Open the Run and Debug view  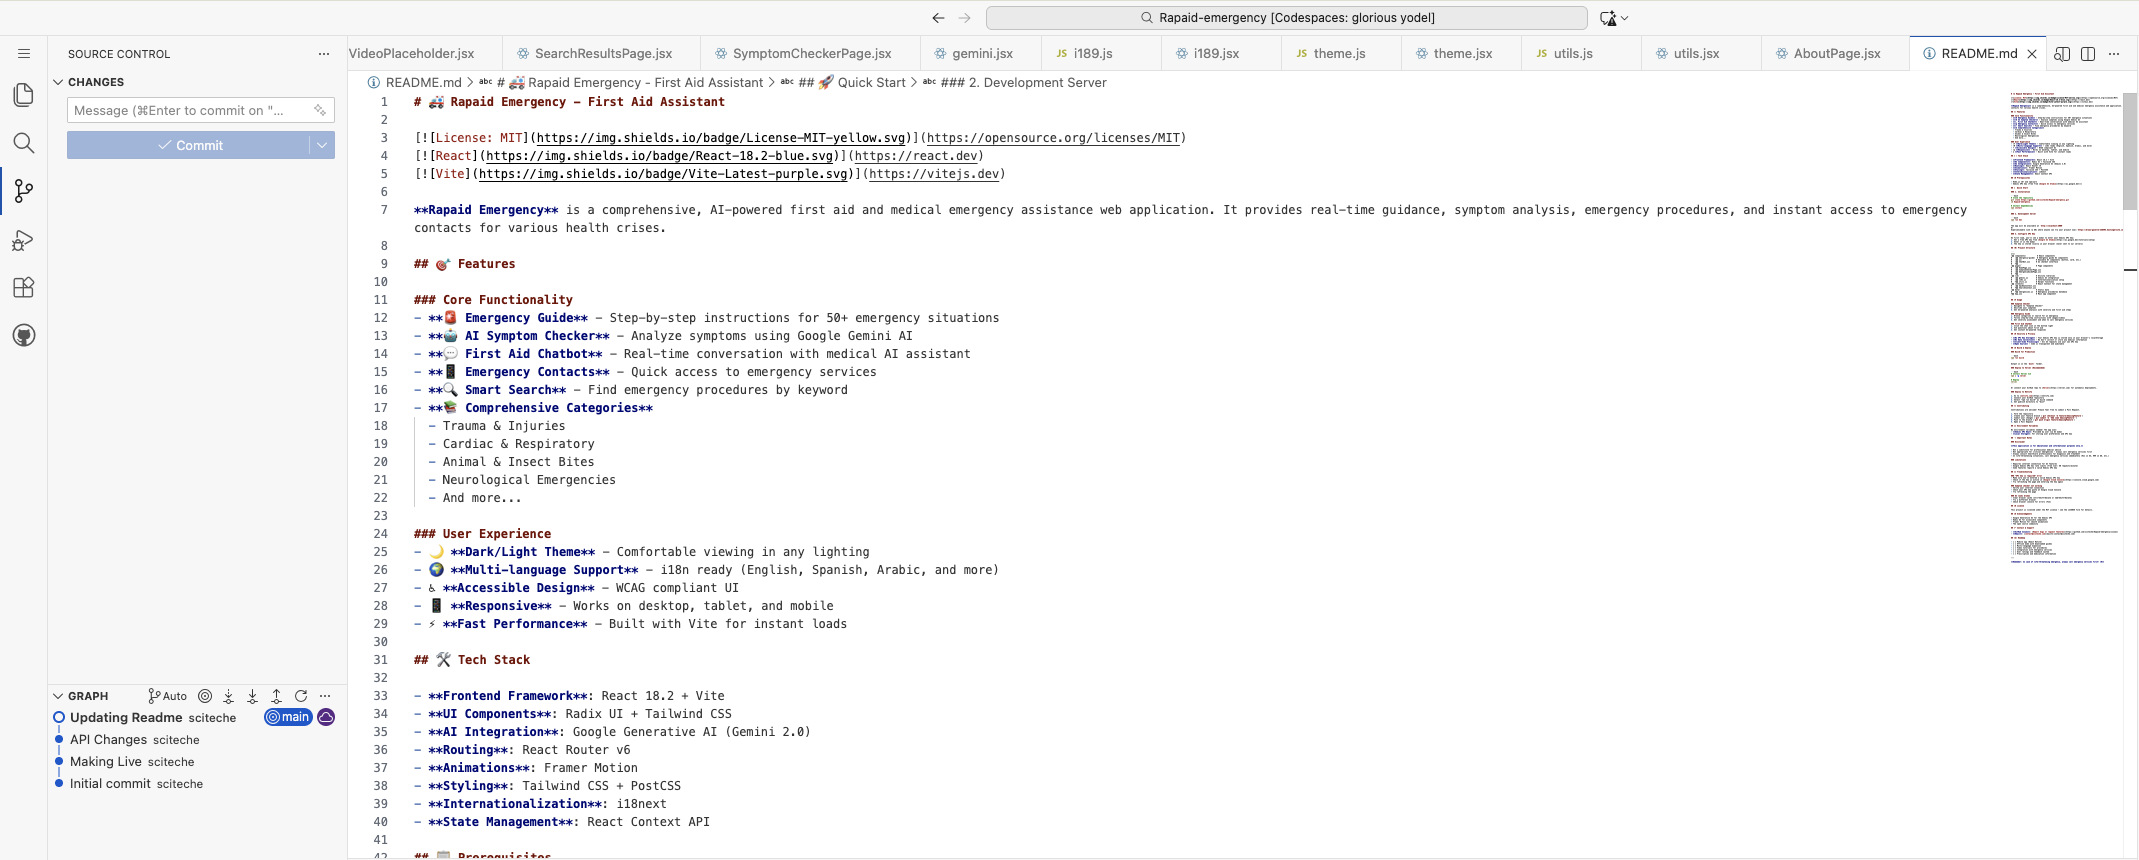tap(24, 240)
